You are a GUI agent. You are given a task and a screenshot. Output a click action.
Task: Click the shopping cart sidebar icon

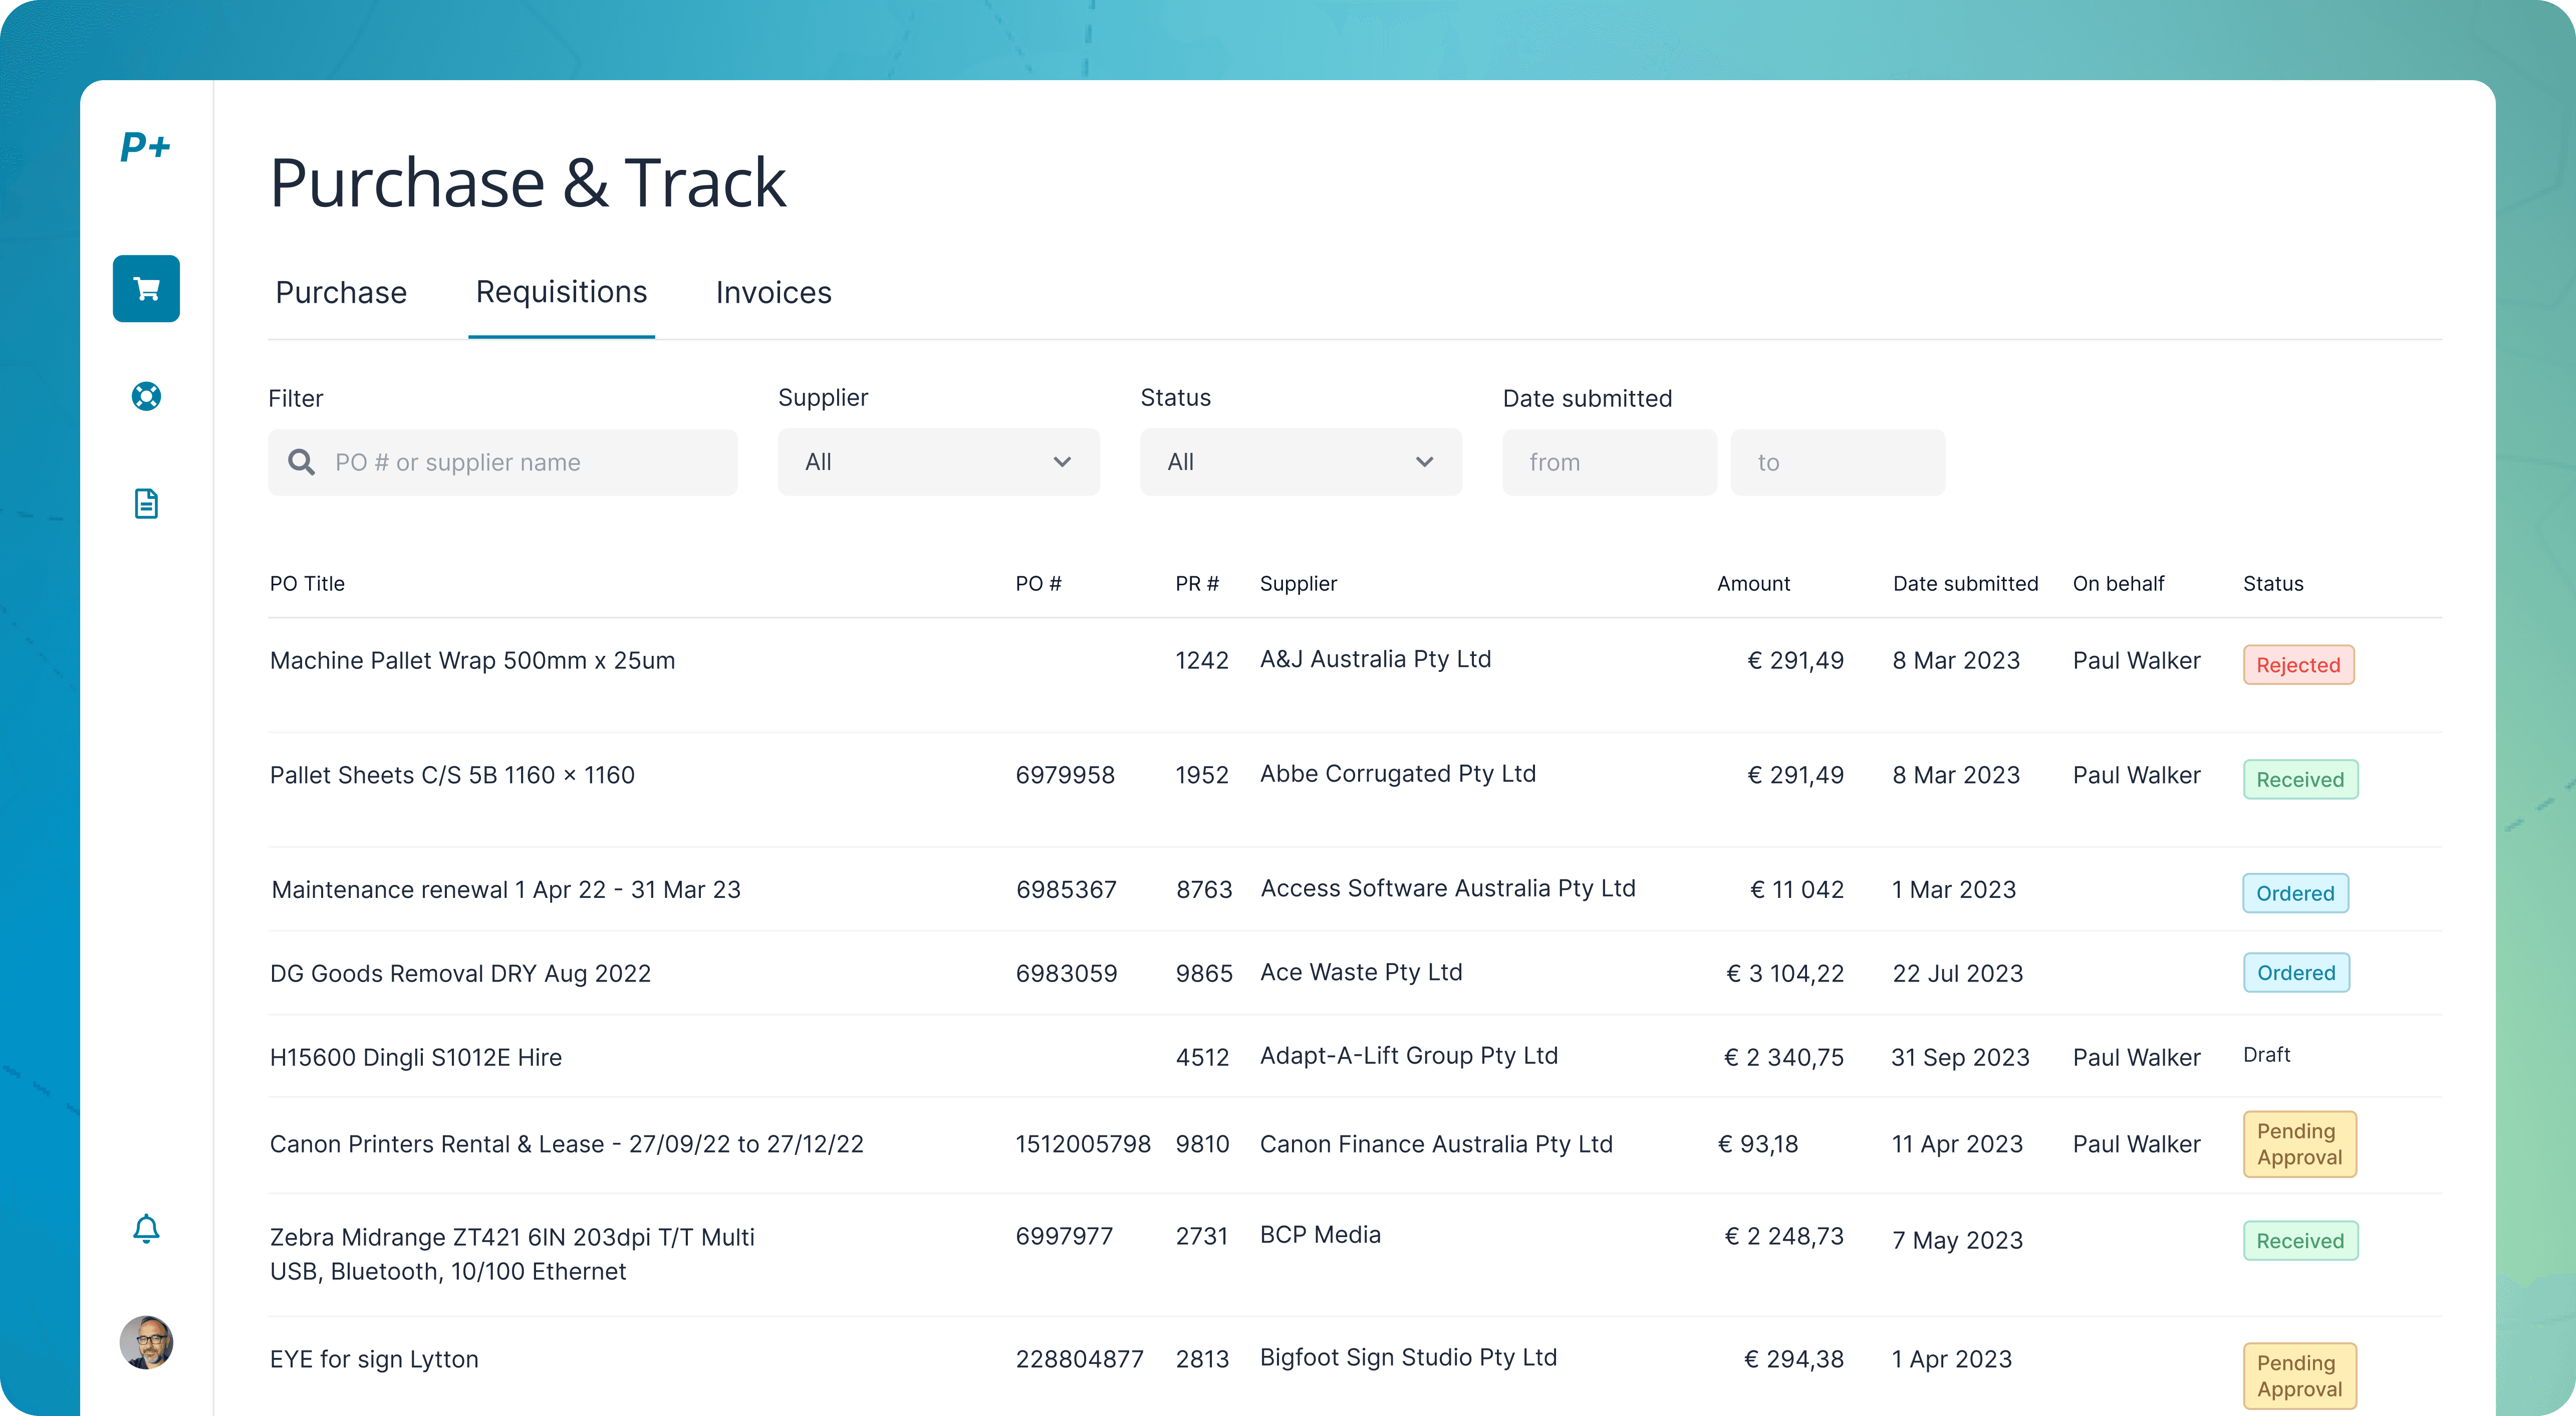[146, 289]
